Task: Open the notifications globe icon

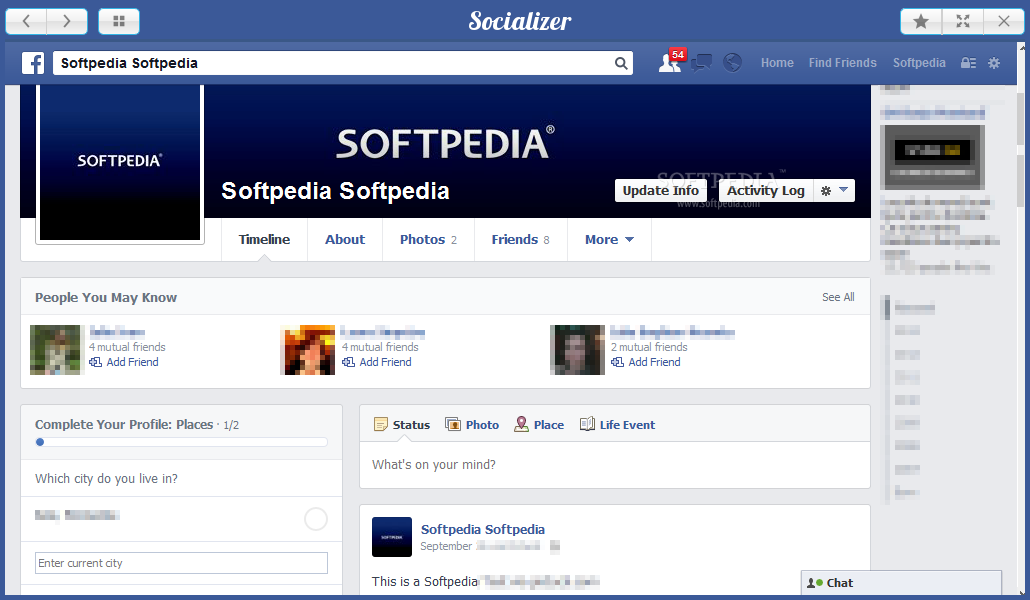Action: 732,62
